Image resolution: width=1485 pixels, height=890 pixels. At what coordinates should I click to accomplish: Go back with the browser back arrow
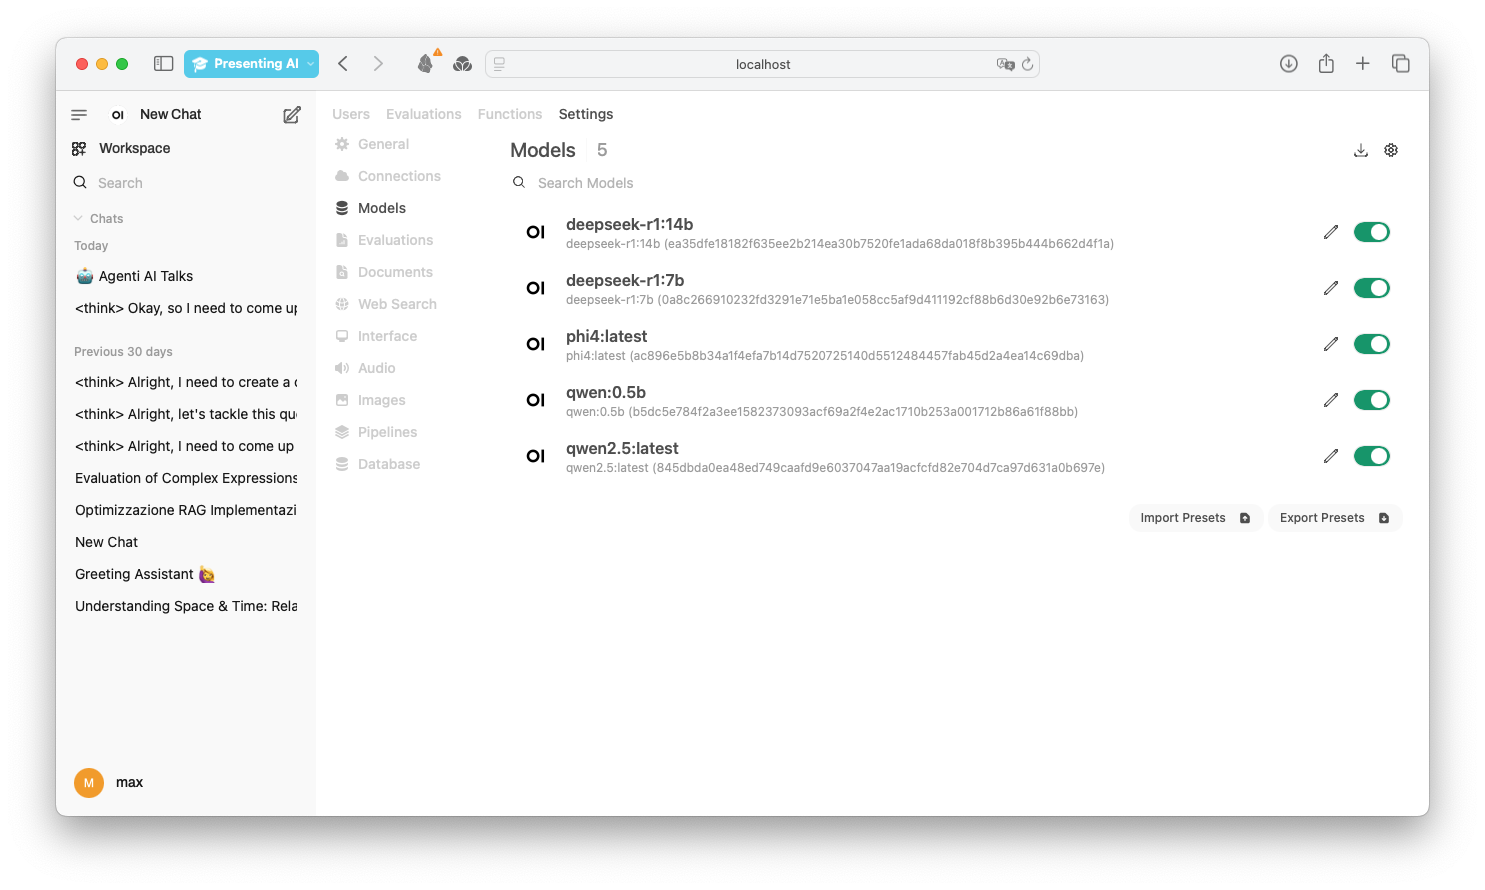point(343,64)
